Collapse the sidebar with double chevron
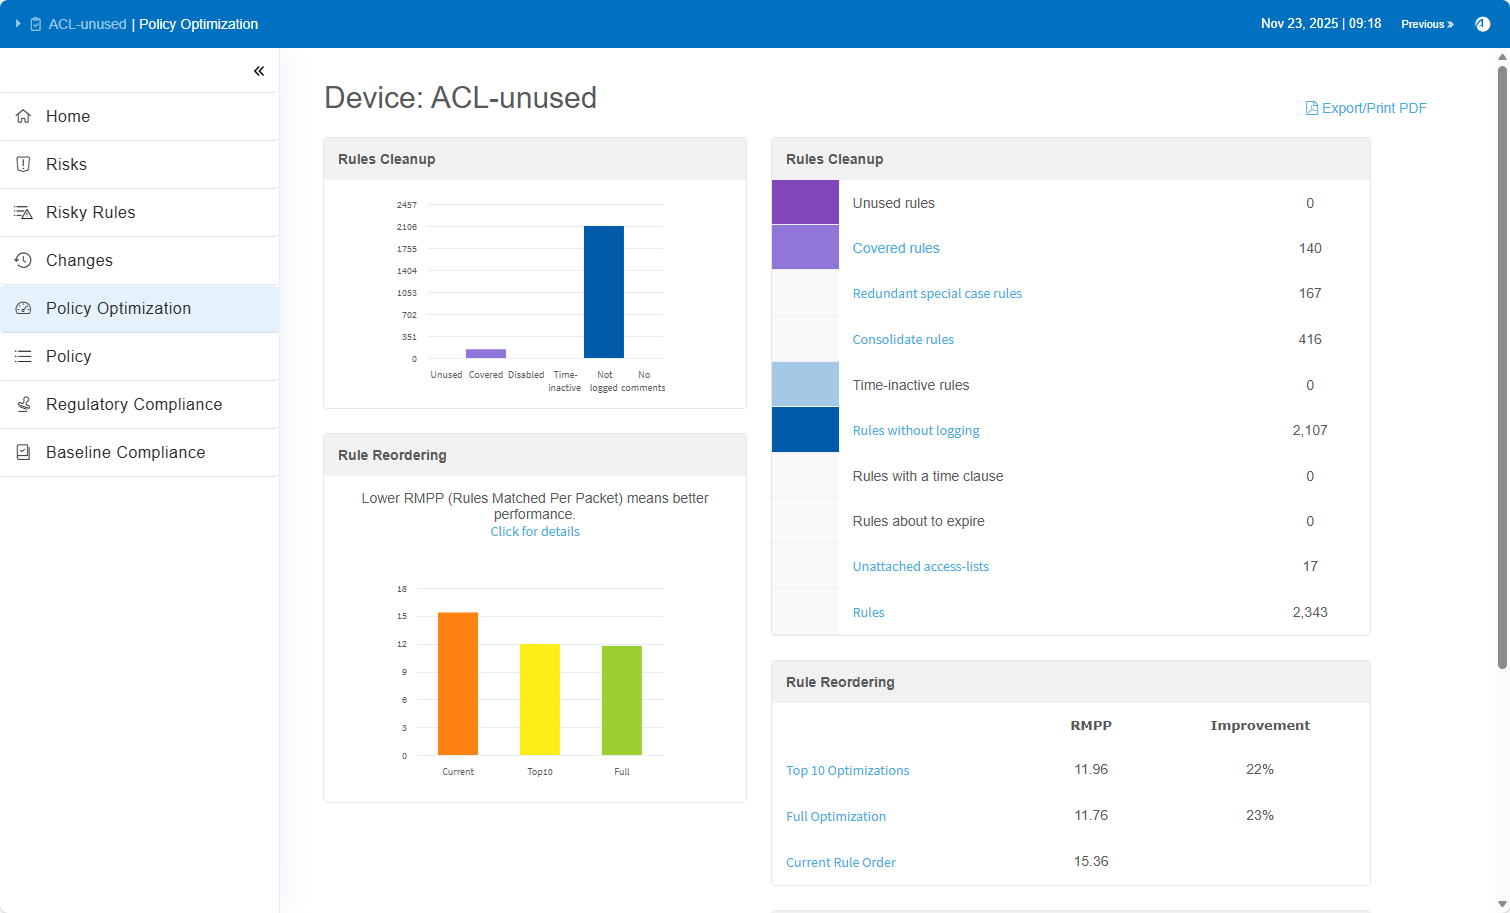The image size is (1510, 913). point(259,71)
